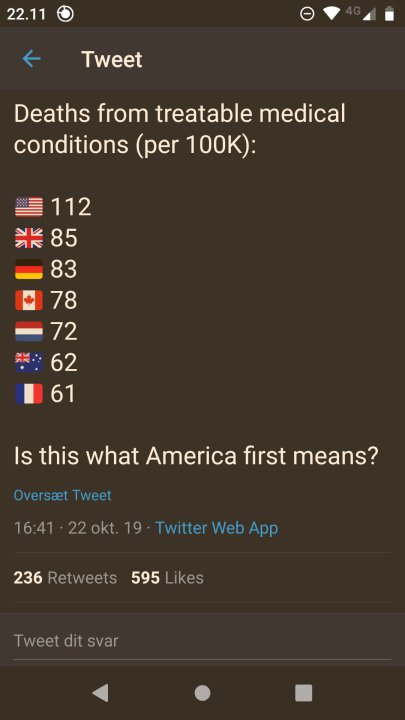Image resolution: width=405 pixels, height=720 pixels.
Task: Click the Oversæt Tweet link
Action: tap(62, 495)
